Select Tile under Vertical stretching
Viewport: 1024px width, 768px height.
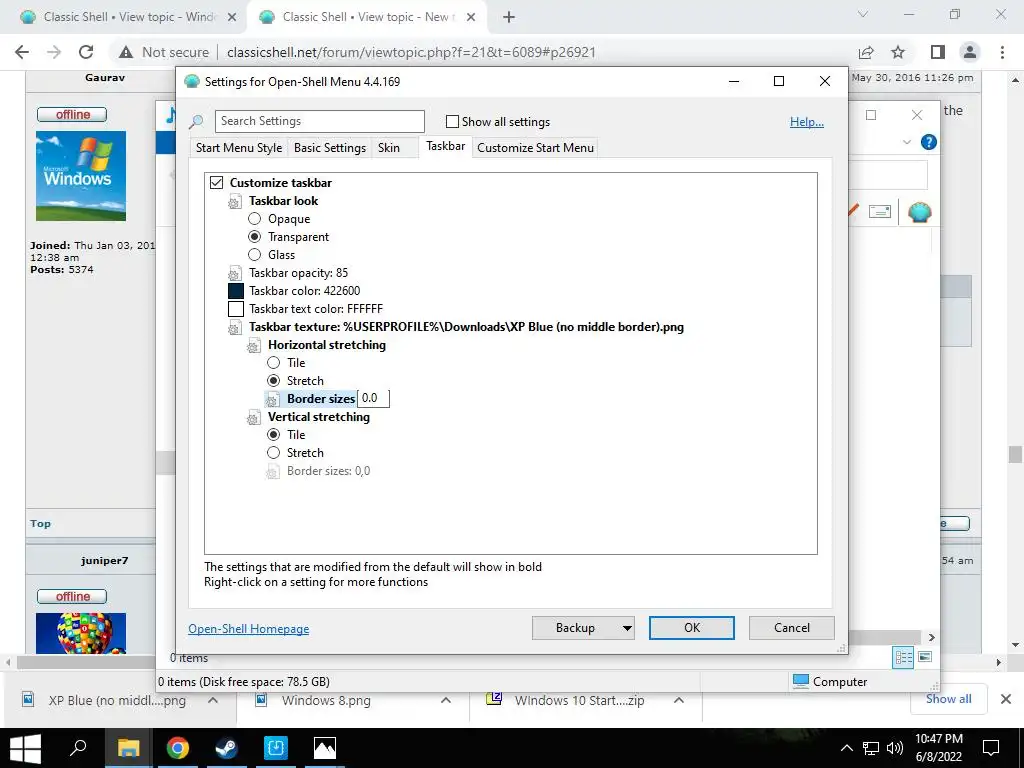coord(274,434)
